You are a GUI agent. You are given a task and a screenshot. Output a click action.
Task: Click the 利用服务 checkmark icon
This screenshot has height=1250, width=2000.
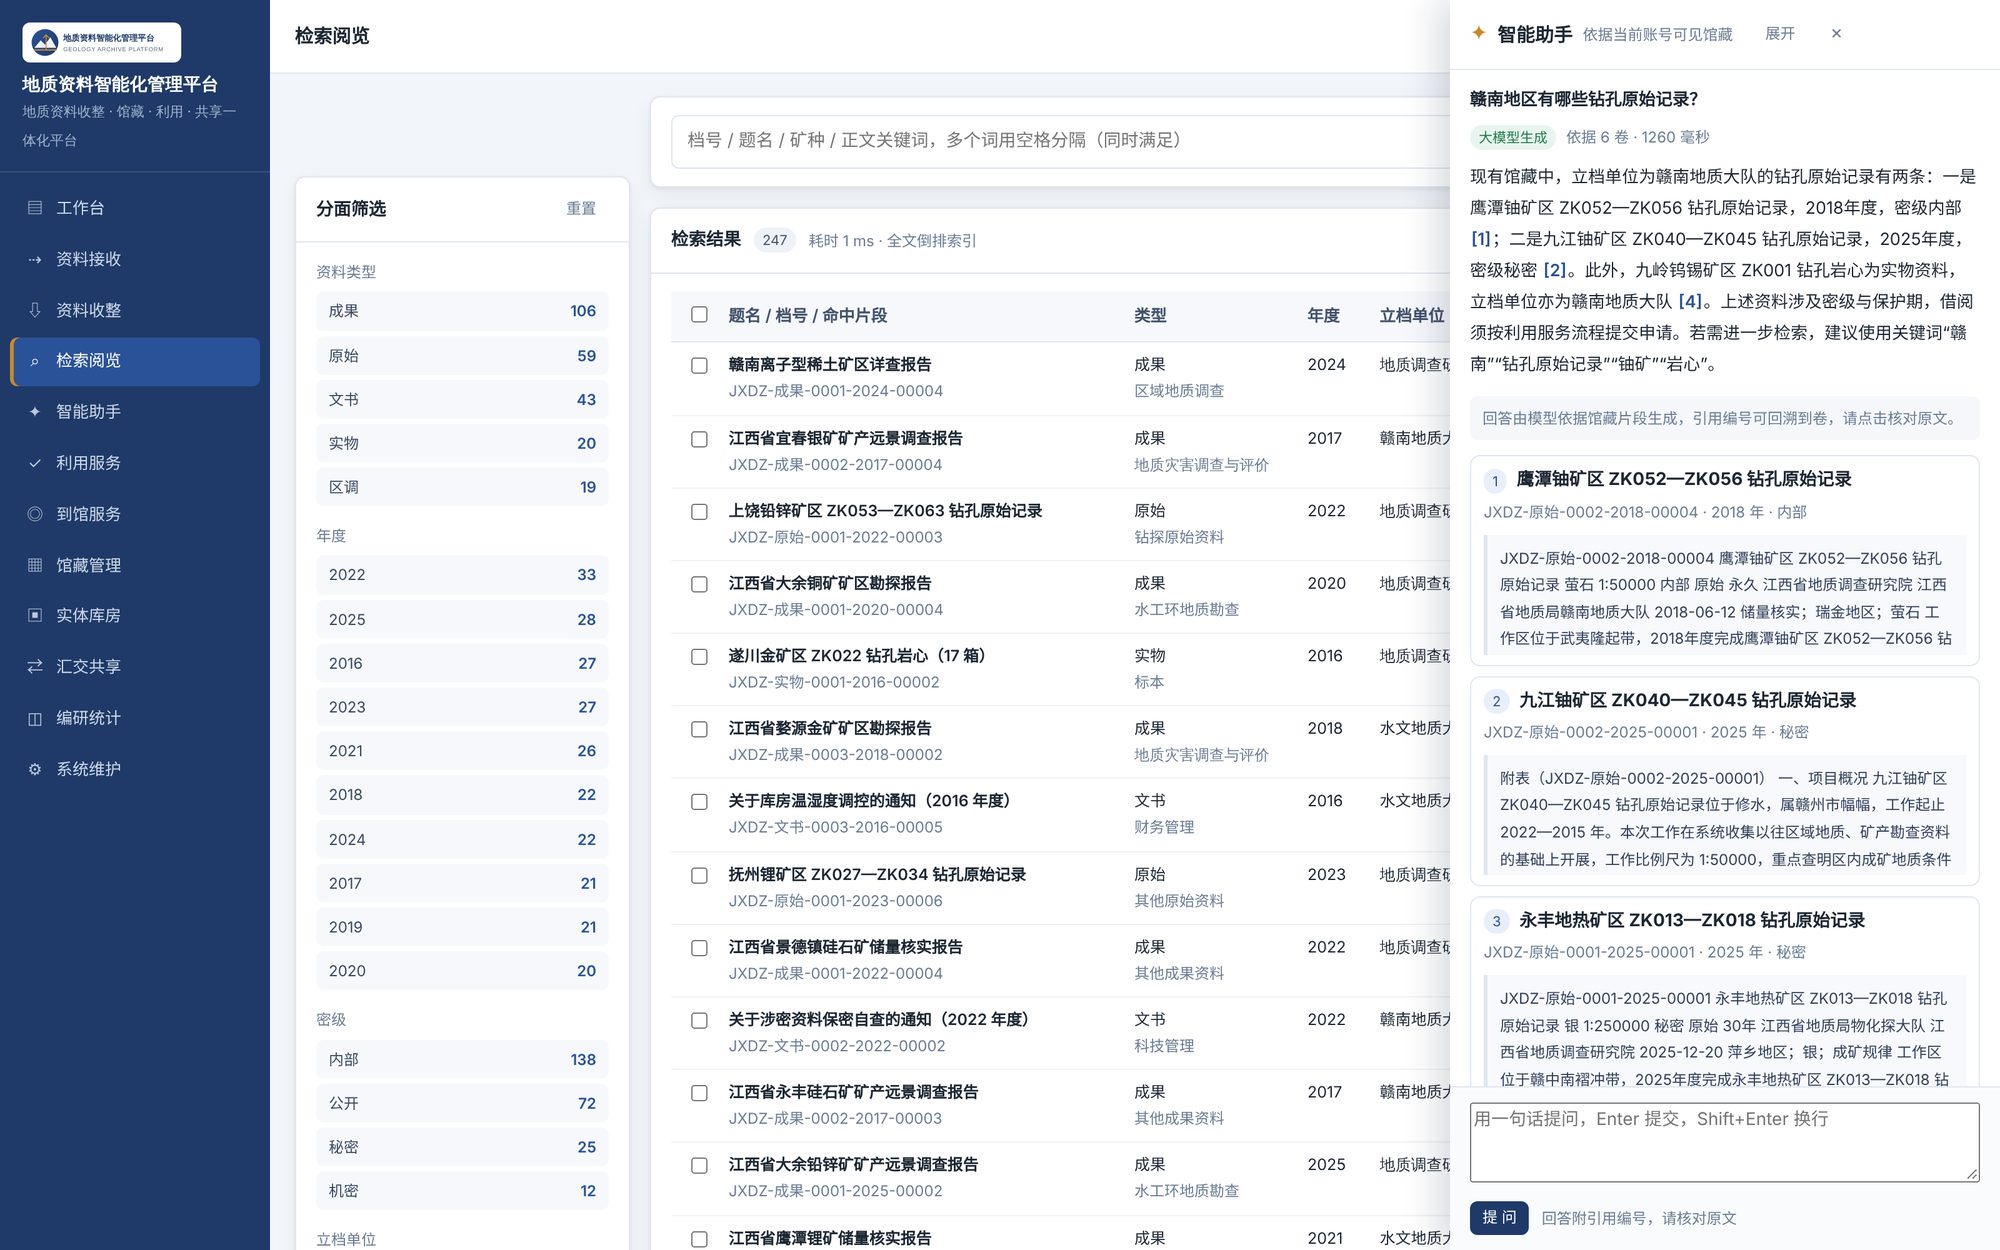click(35, 463)
